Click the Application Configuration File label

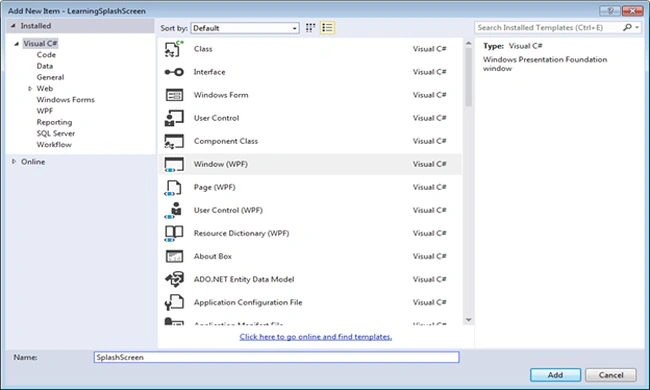tap(248, 303)
